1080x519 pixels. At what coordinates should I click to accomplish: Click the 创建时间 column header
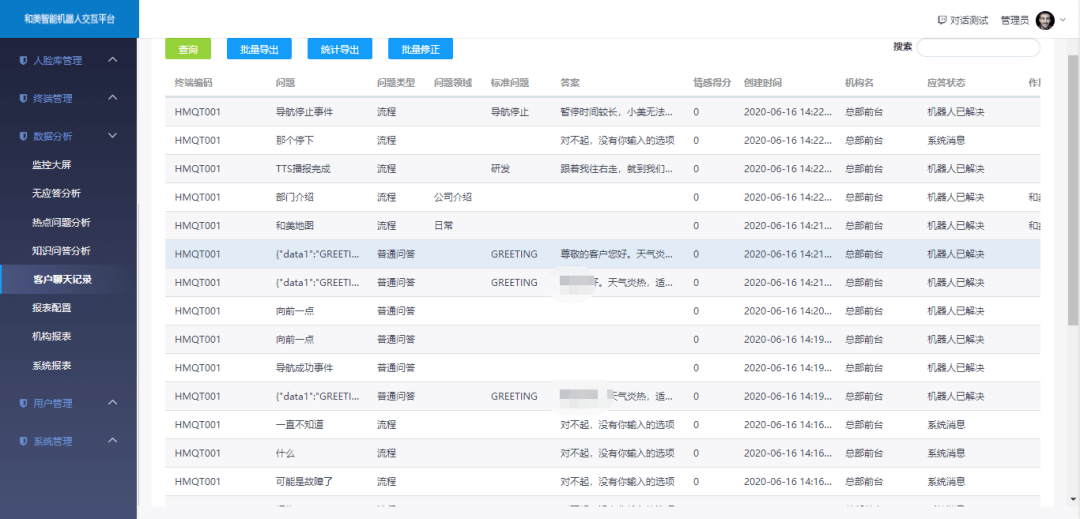coord(762,83)
